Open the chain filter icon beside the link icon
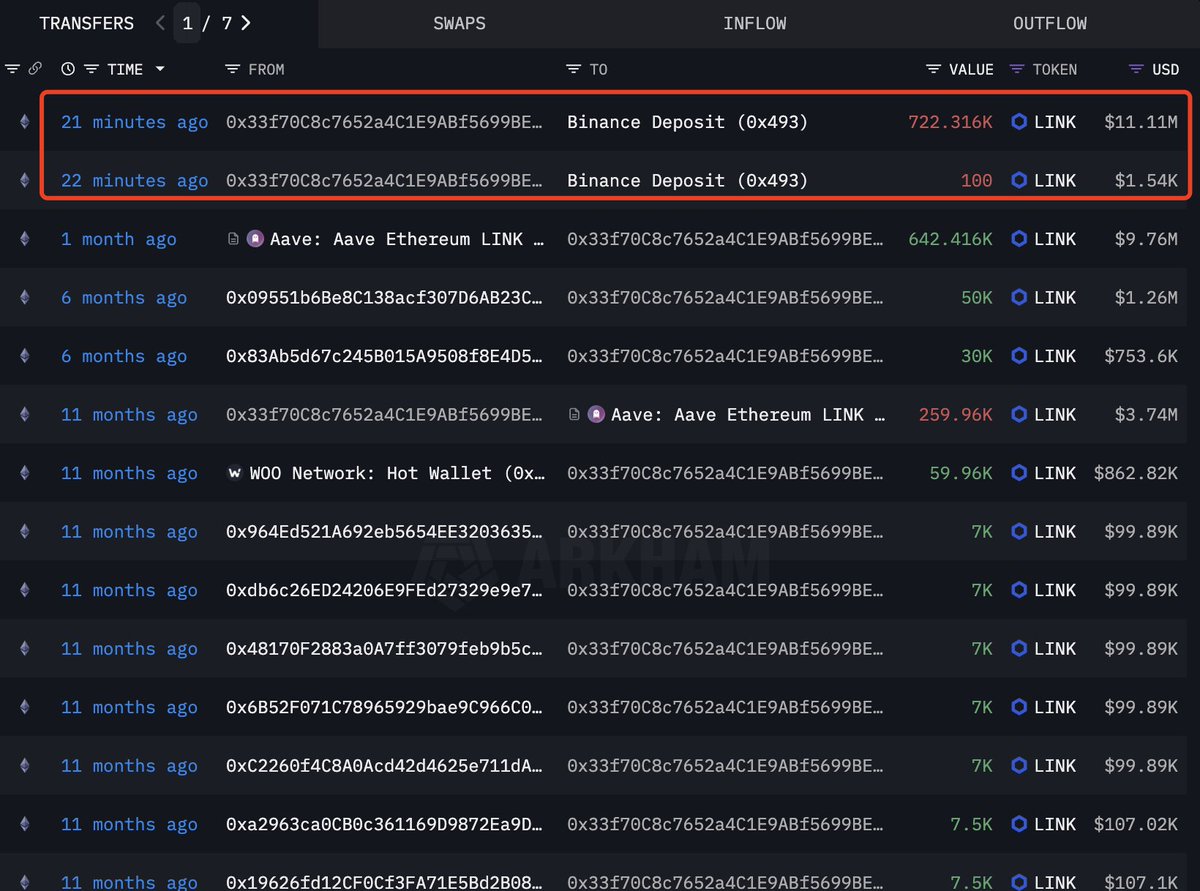1200x891 pixels. pyautogui.click(x=12, y=69)
